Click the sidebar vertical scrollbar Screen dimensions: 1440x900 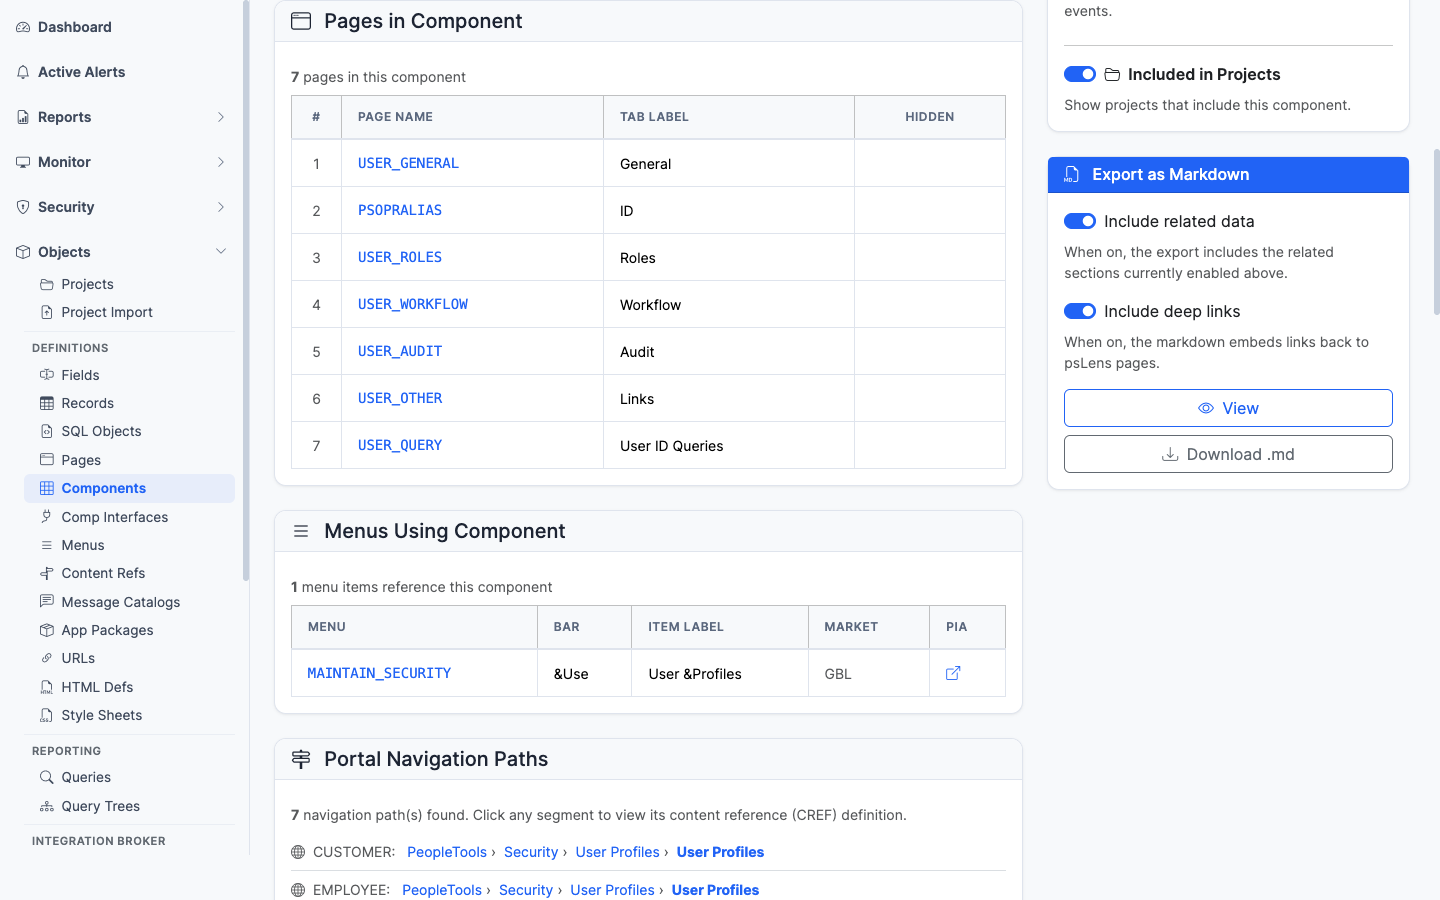[246, 290]
